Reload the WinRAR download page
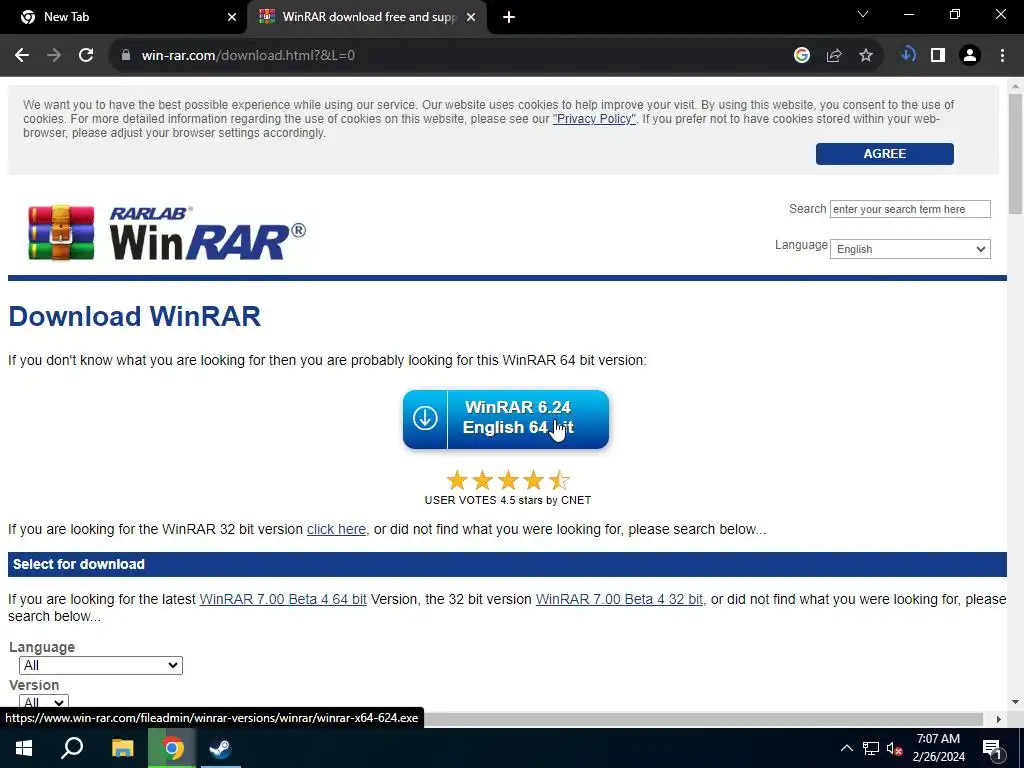The height and width of the screenshot is (768, 1024). (x=86, y=56)
